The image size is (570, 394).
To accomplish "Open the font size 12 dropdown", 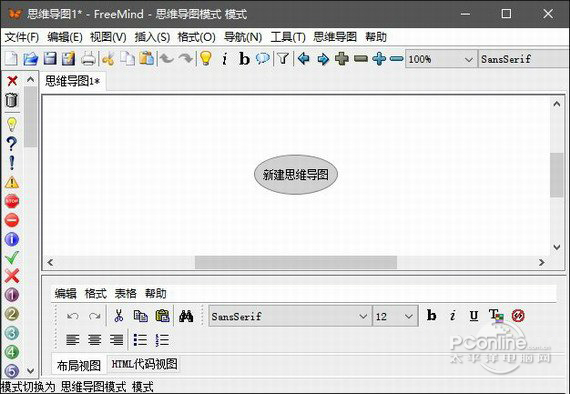I will 396,316.
